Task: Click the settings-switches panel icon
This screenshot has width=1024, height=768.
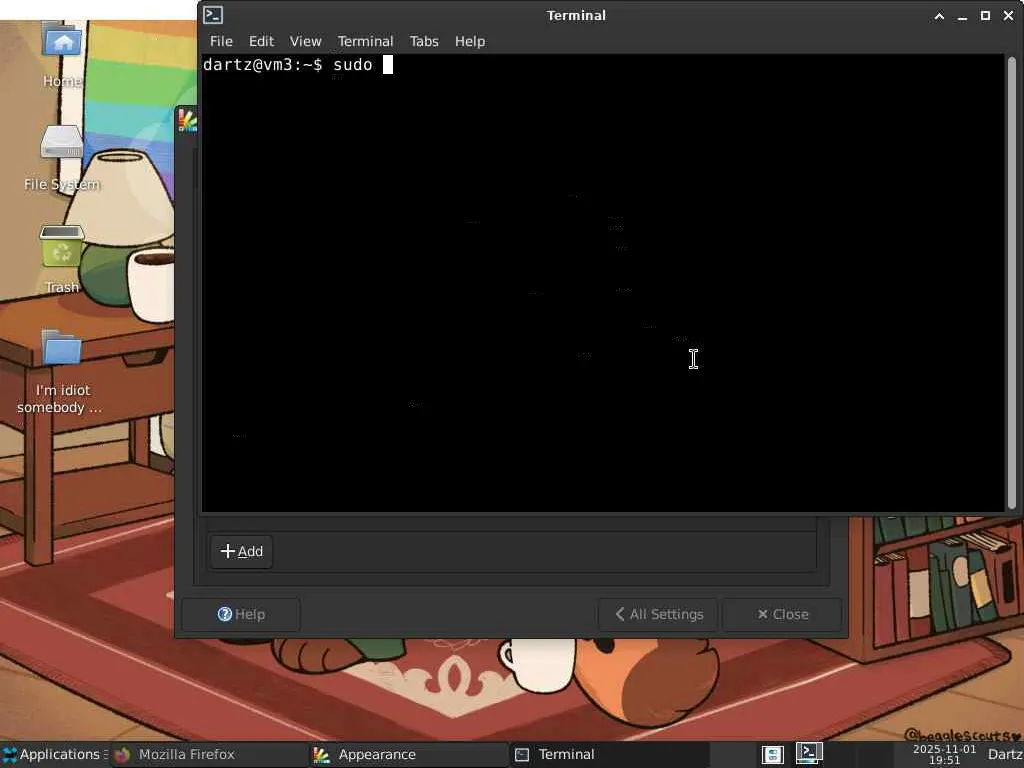Action: 772,754
